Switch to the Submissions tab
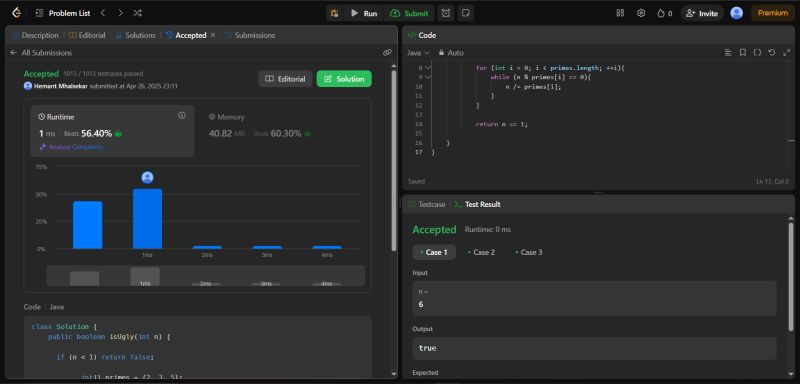Screen dimensions: 800x384 tap(250, 35)
